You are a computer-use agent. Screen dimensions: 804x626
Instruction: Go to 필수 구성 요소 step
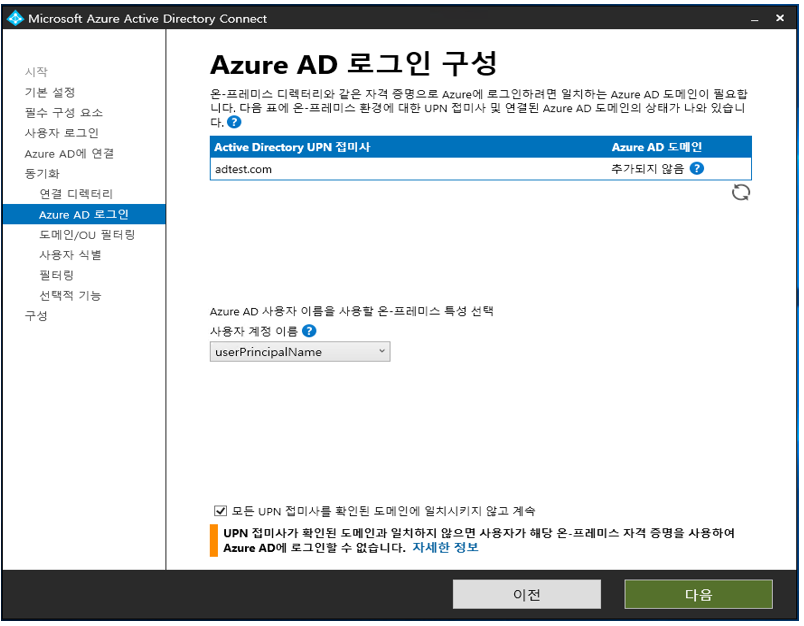(64, 112)
